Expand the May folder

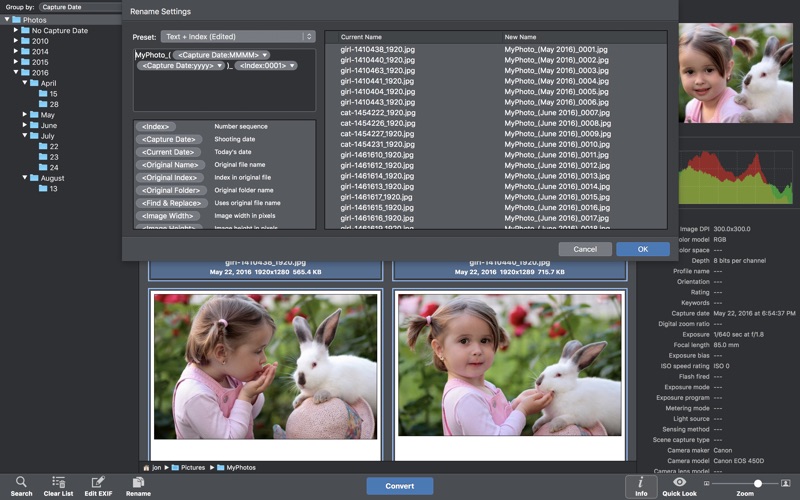pyautogui.click(x=25, y=115)
